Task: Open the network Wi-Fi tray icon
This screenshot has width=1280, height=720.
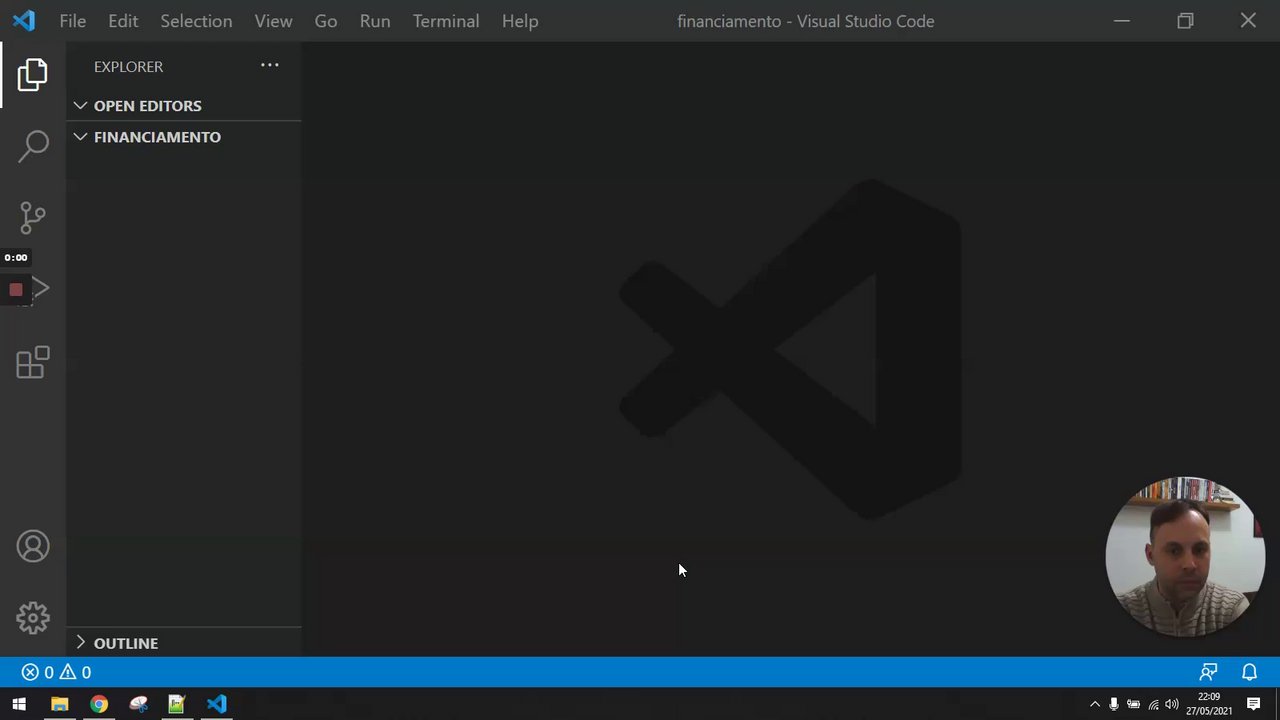Action: point(1153,704)
